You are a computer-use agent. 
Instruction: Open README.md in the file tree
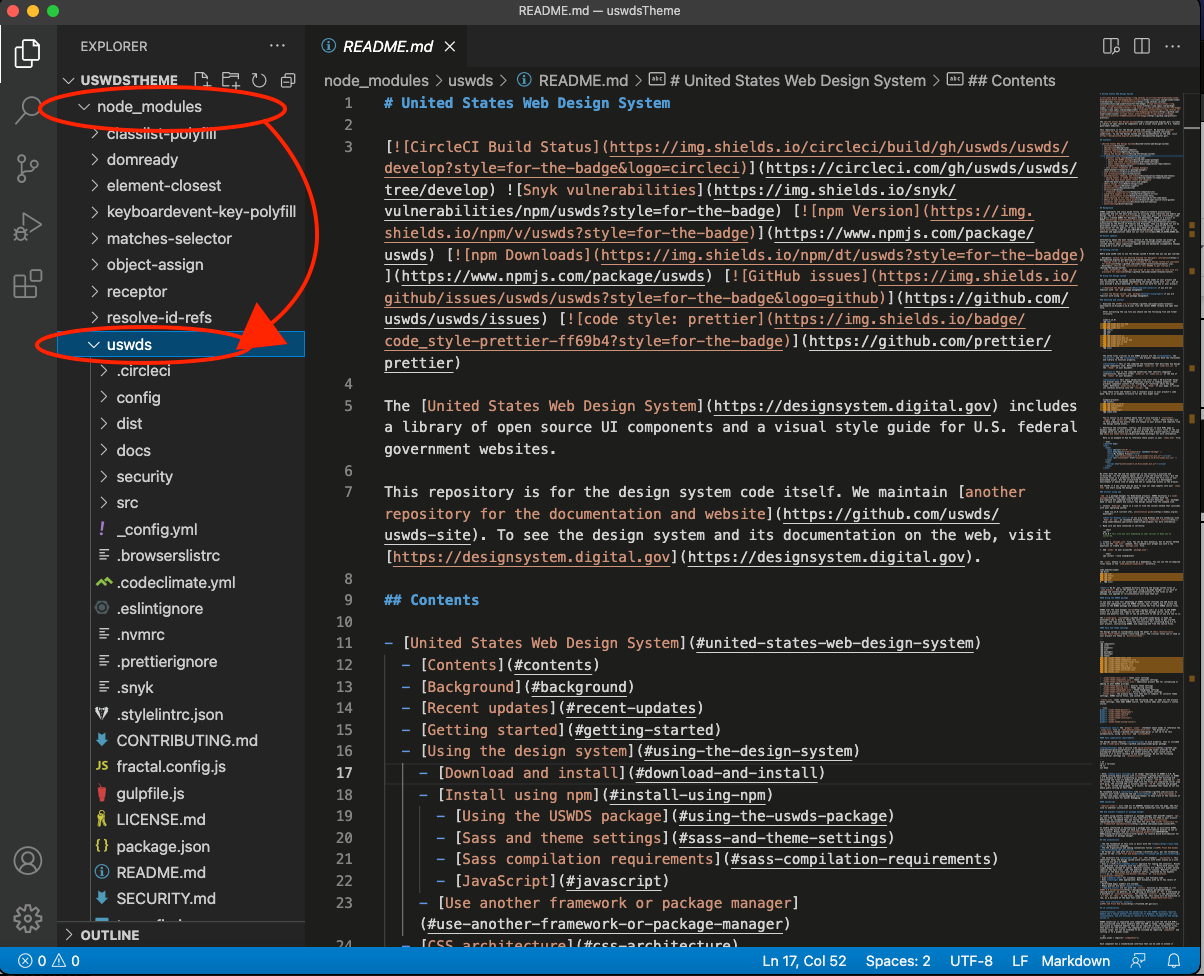[181, 873]
